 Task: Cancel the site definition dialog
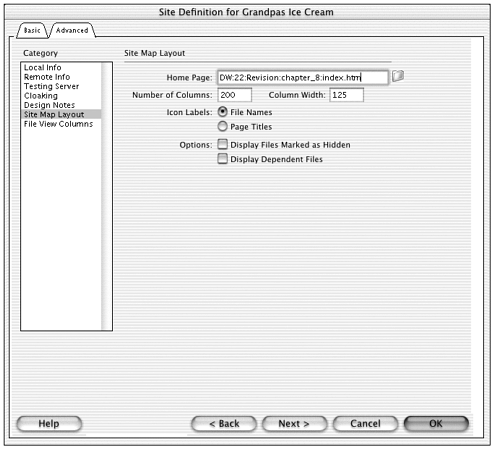click(x=365, y=424)
